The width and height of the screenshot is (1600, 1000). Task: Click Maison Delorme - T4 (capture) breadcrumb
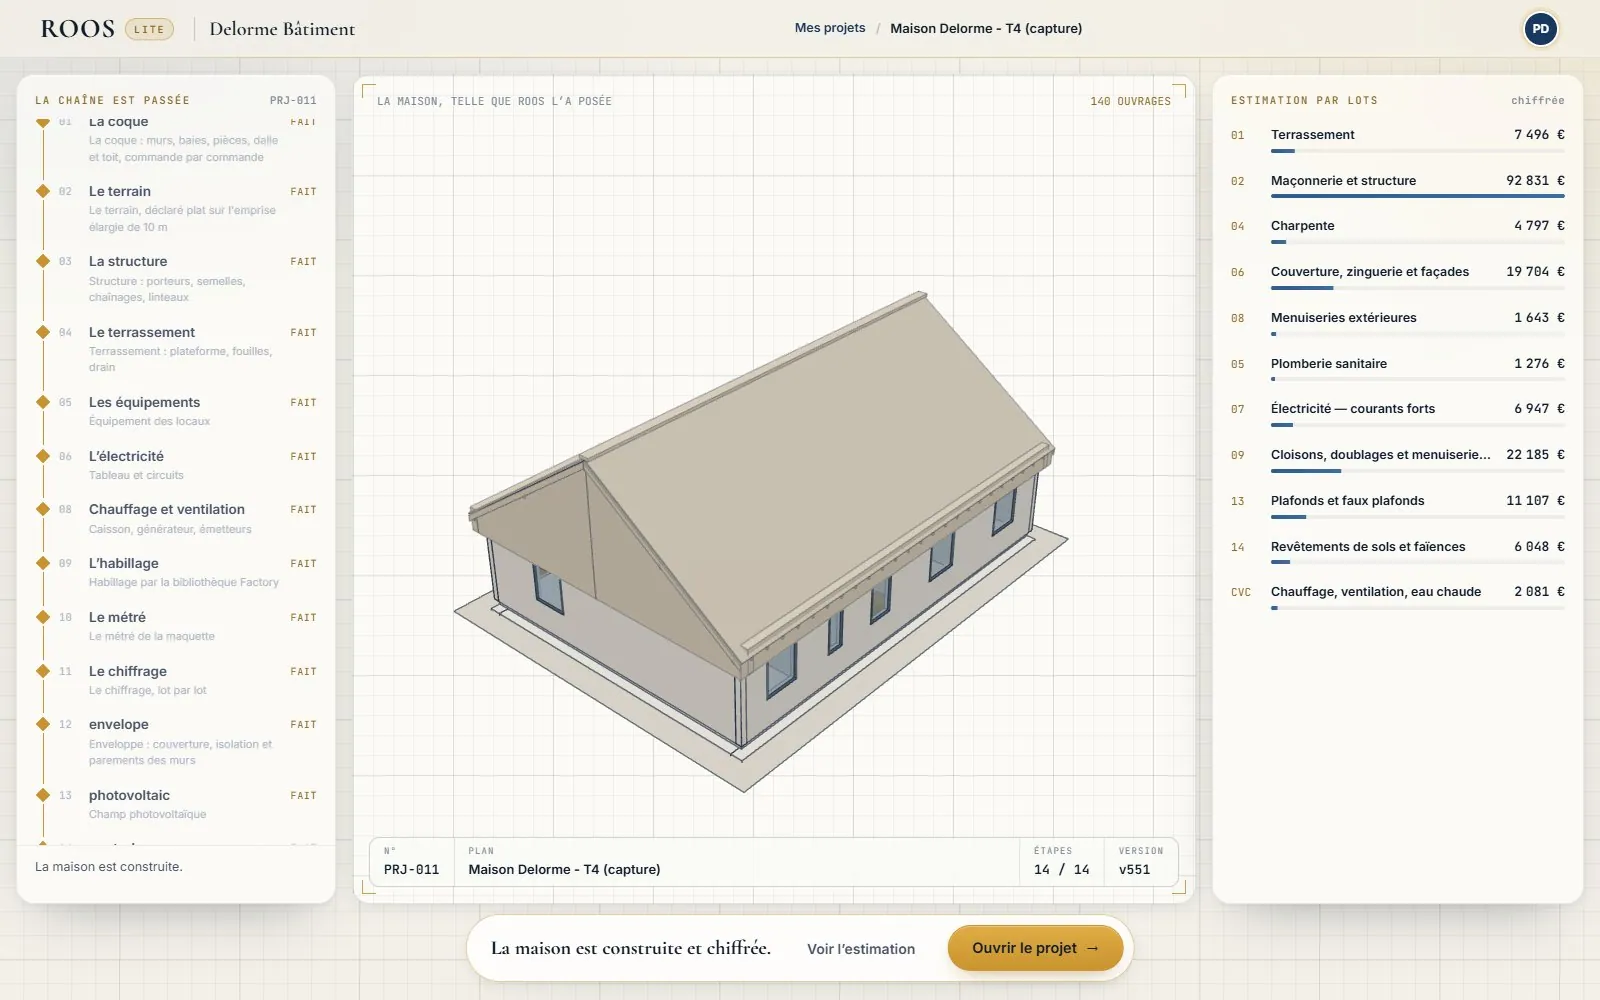point(986,28)
